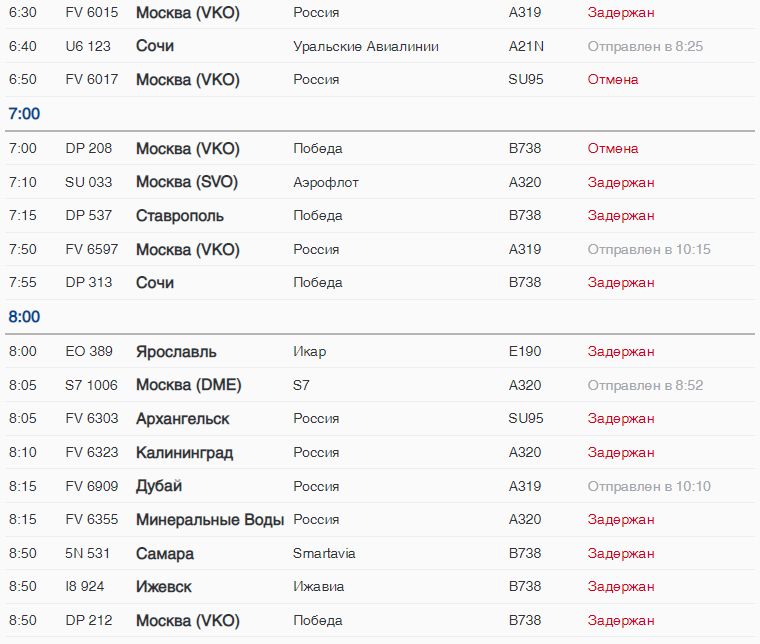Open DP 212 flight to Москва (VKO)

pos(380,620)
